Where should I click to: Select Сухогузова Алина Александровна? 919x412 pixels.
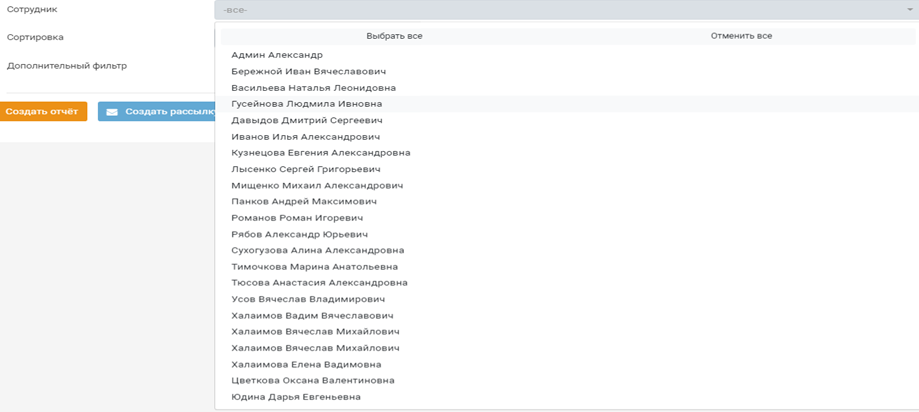566,250
